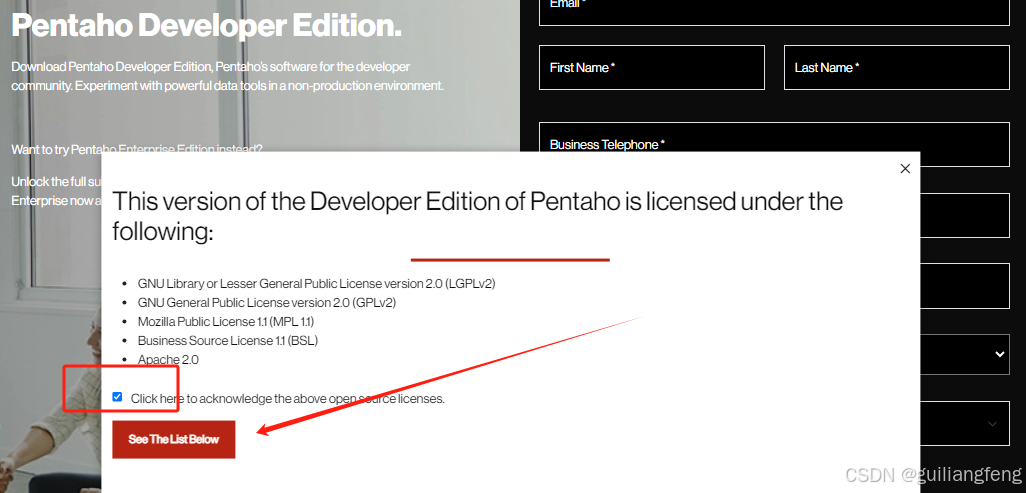Untick the acknowledge open source licenses checkbox
Screen dimensions: 1026x493
click(117, 397)
